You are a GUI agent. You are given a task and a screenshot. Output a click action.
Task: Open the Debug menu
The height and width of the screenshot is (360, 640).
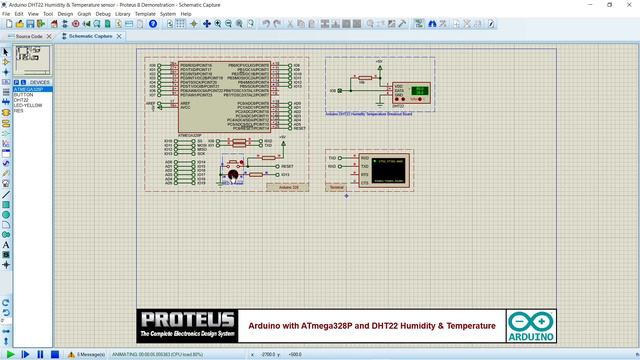click(103, 14)
